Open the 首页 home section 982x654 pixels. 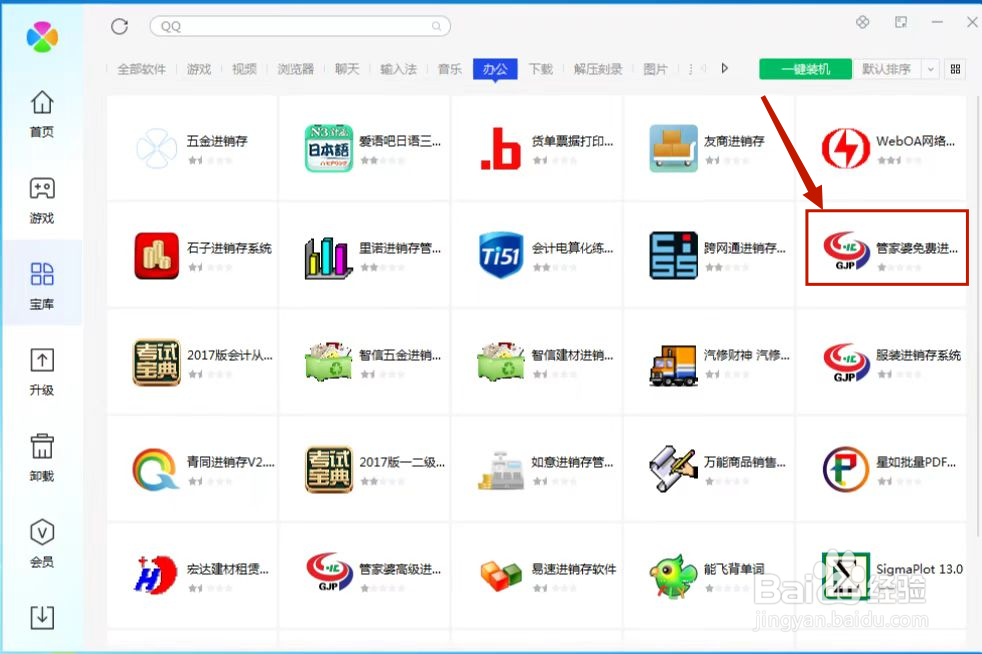coord(42,113)
